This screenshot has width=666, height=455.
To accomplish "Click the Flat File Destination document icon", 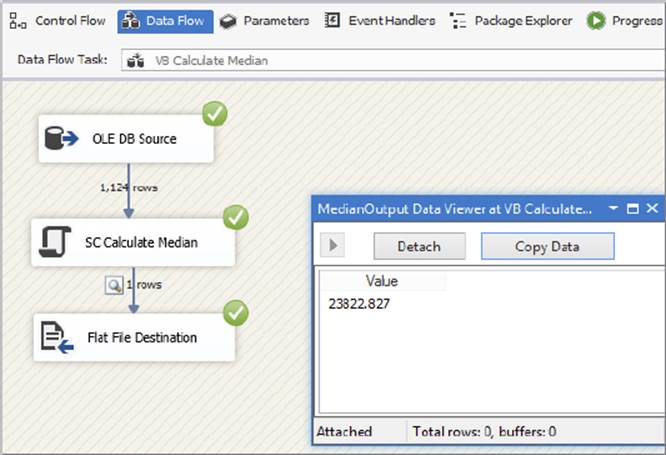I will [57, 337].
